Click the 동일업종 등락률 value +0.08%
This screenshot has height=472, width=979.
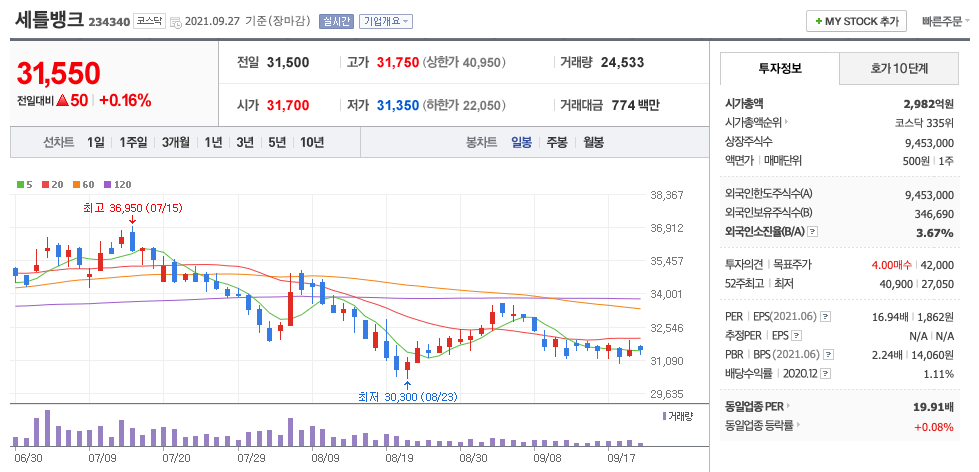click(933, 427)
